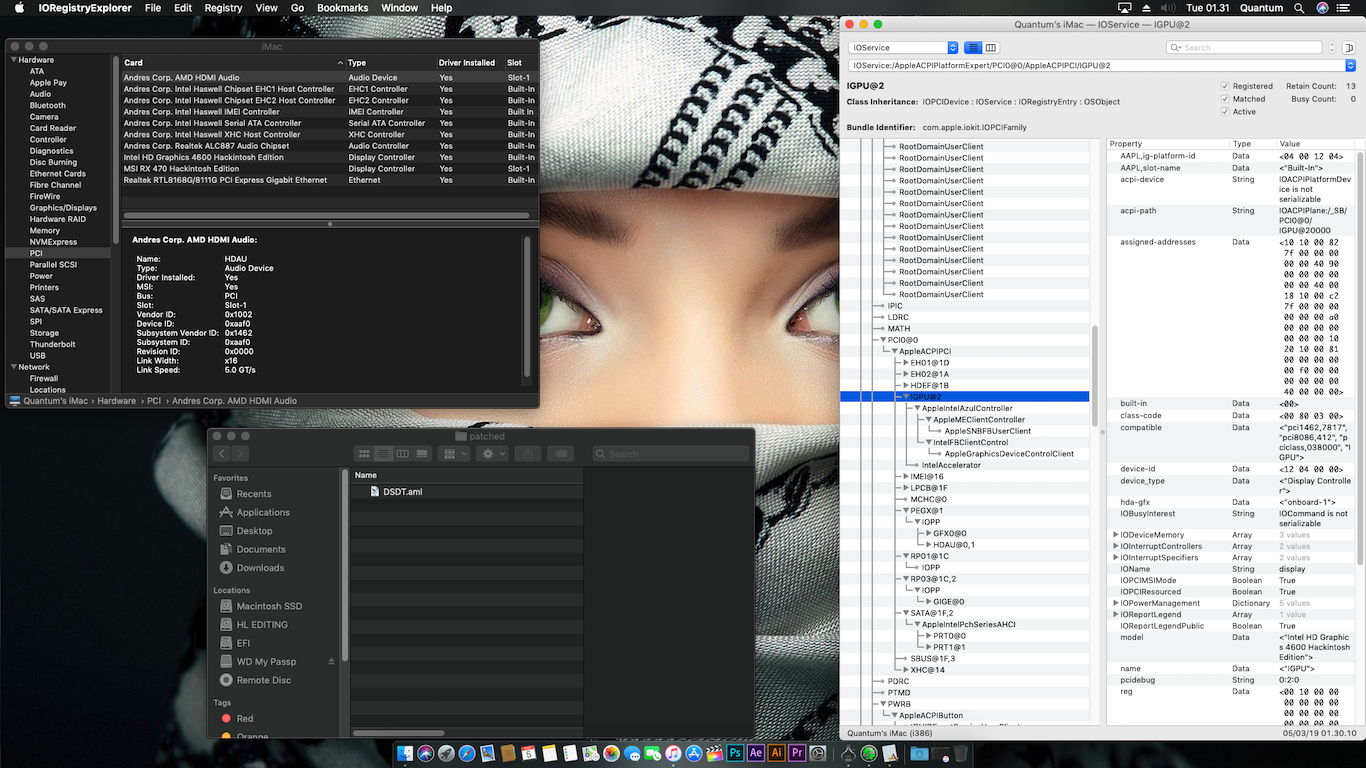This screenshot has height=768, width=1366.
Task: Open System Preferences from the Dock
Action: [x=819, y=753]
